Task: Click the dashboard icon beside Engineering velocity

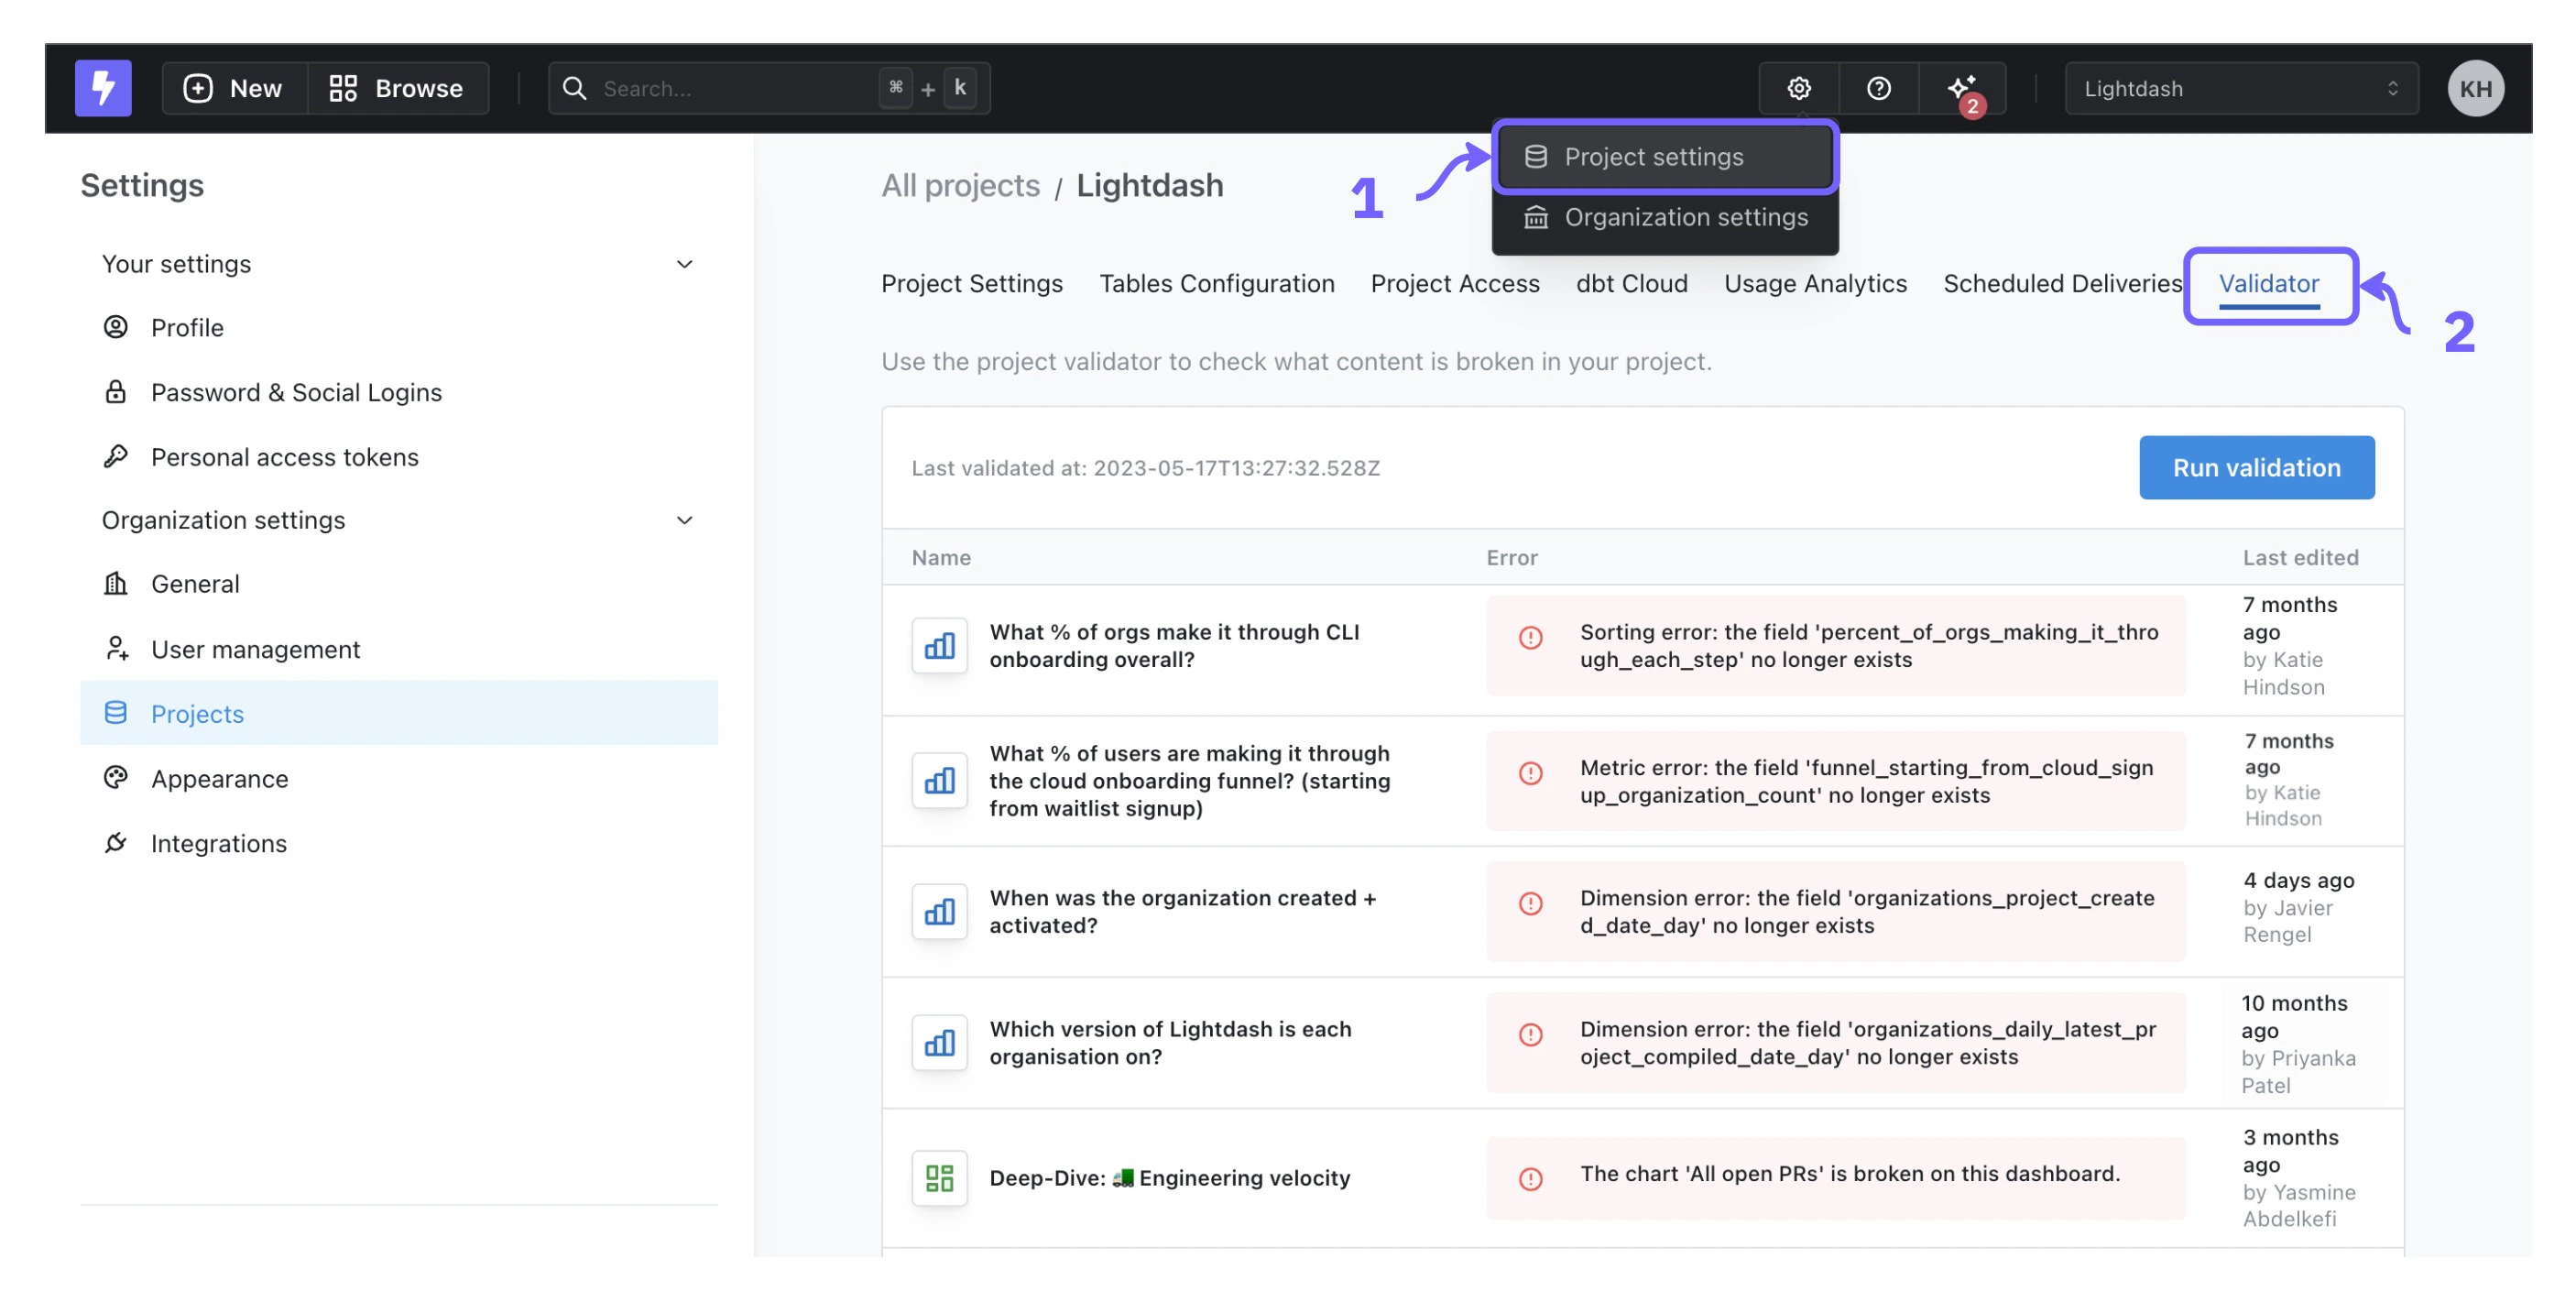Action: (939, 1178)
